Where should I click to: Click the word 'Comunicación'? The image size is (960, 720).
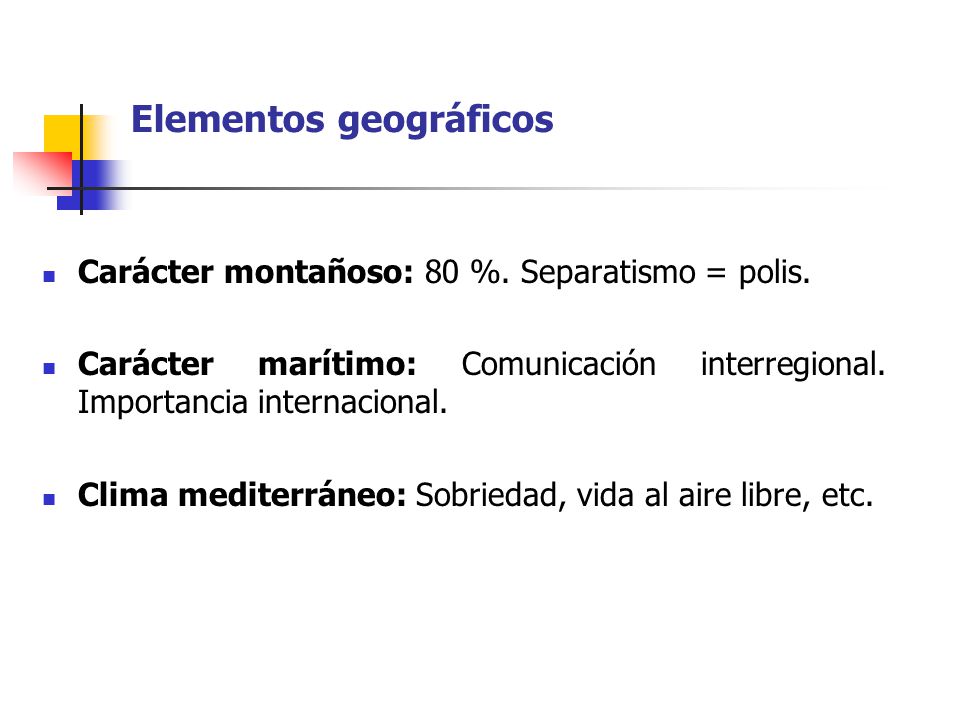pos(558,364)
